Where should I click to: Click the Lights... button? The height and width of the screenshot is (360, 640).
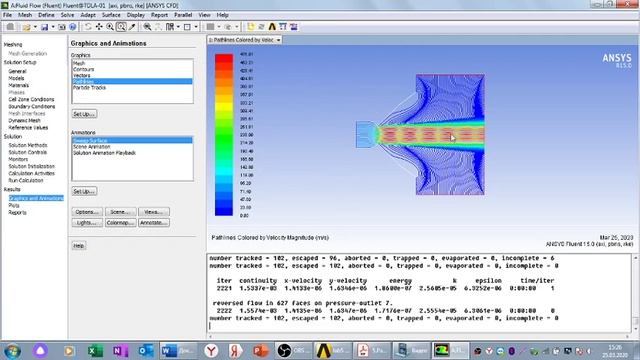[87, 222]
